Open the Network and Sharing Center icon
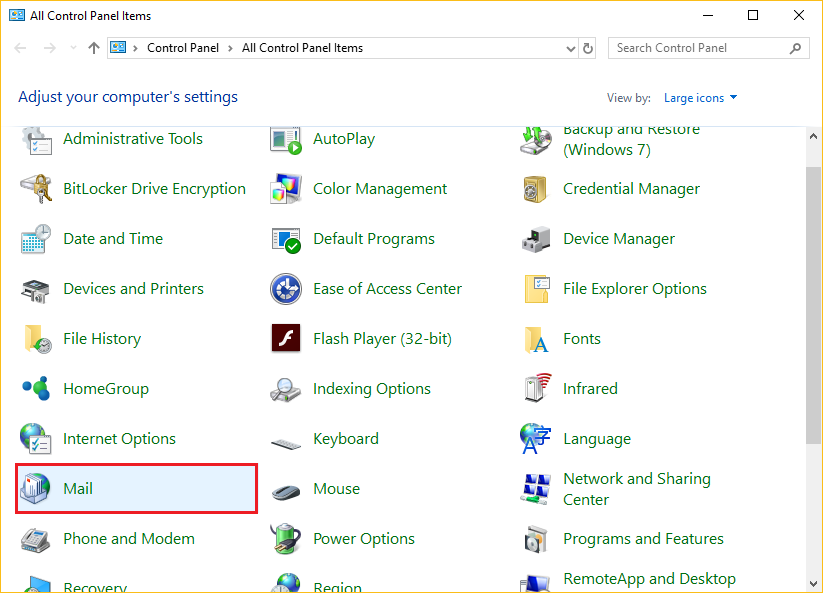The height and width of the screenshot is (593, 823). 535,489
